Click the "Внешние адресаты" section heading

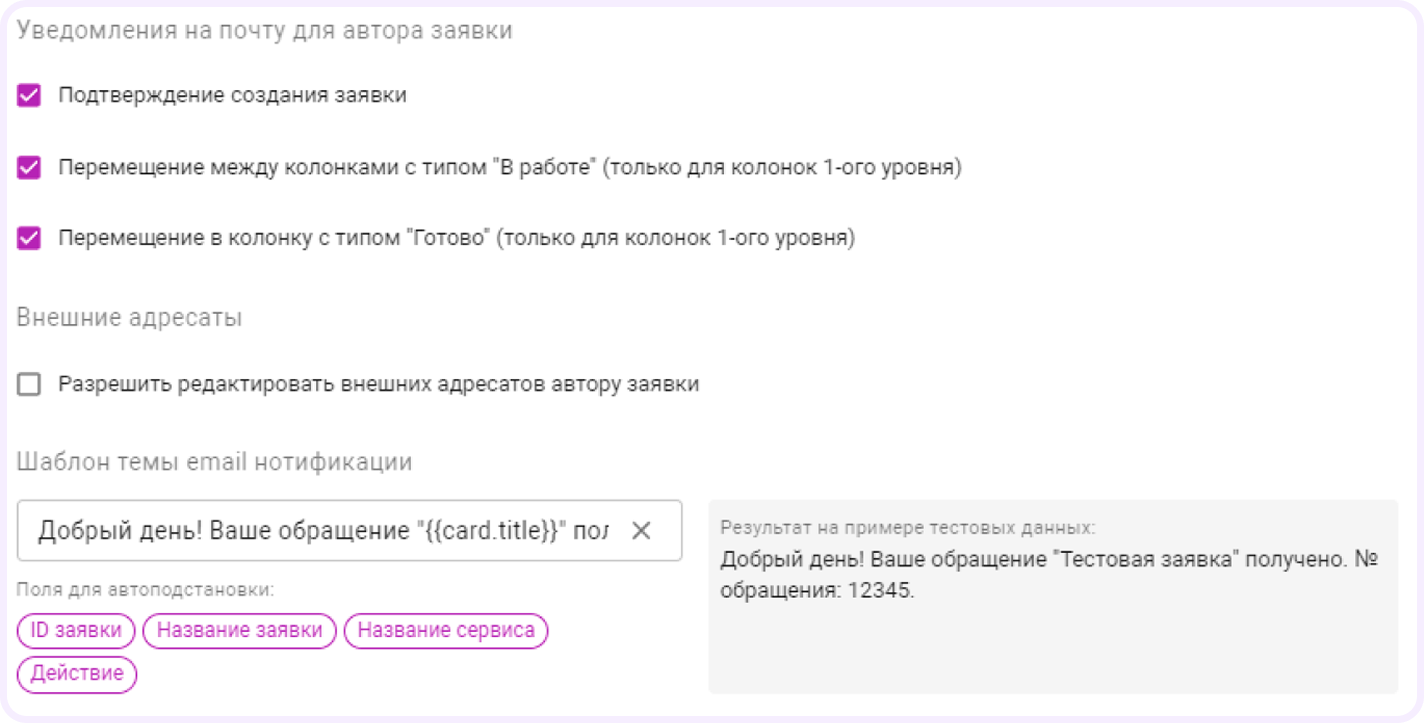coord(129,318)
